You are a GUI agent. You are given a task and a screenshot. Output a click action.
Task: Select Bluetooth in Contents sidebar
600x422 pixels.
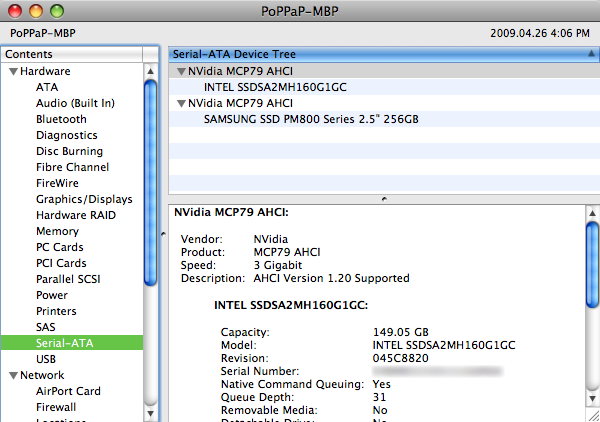[x=61, y=119]
